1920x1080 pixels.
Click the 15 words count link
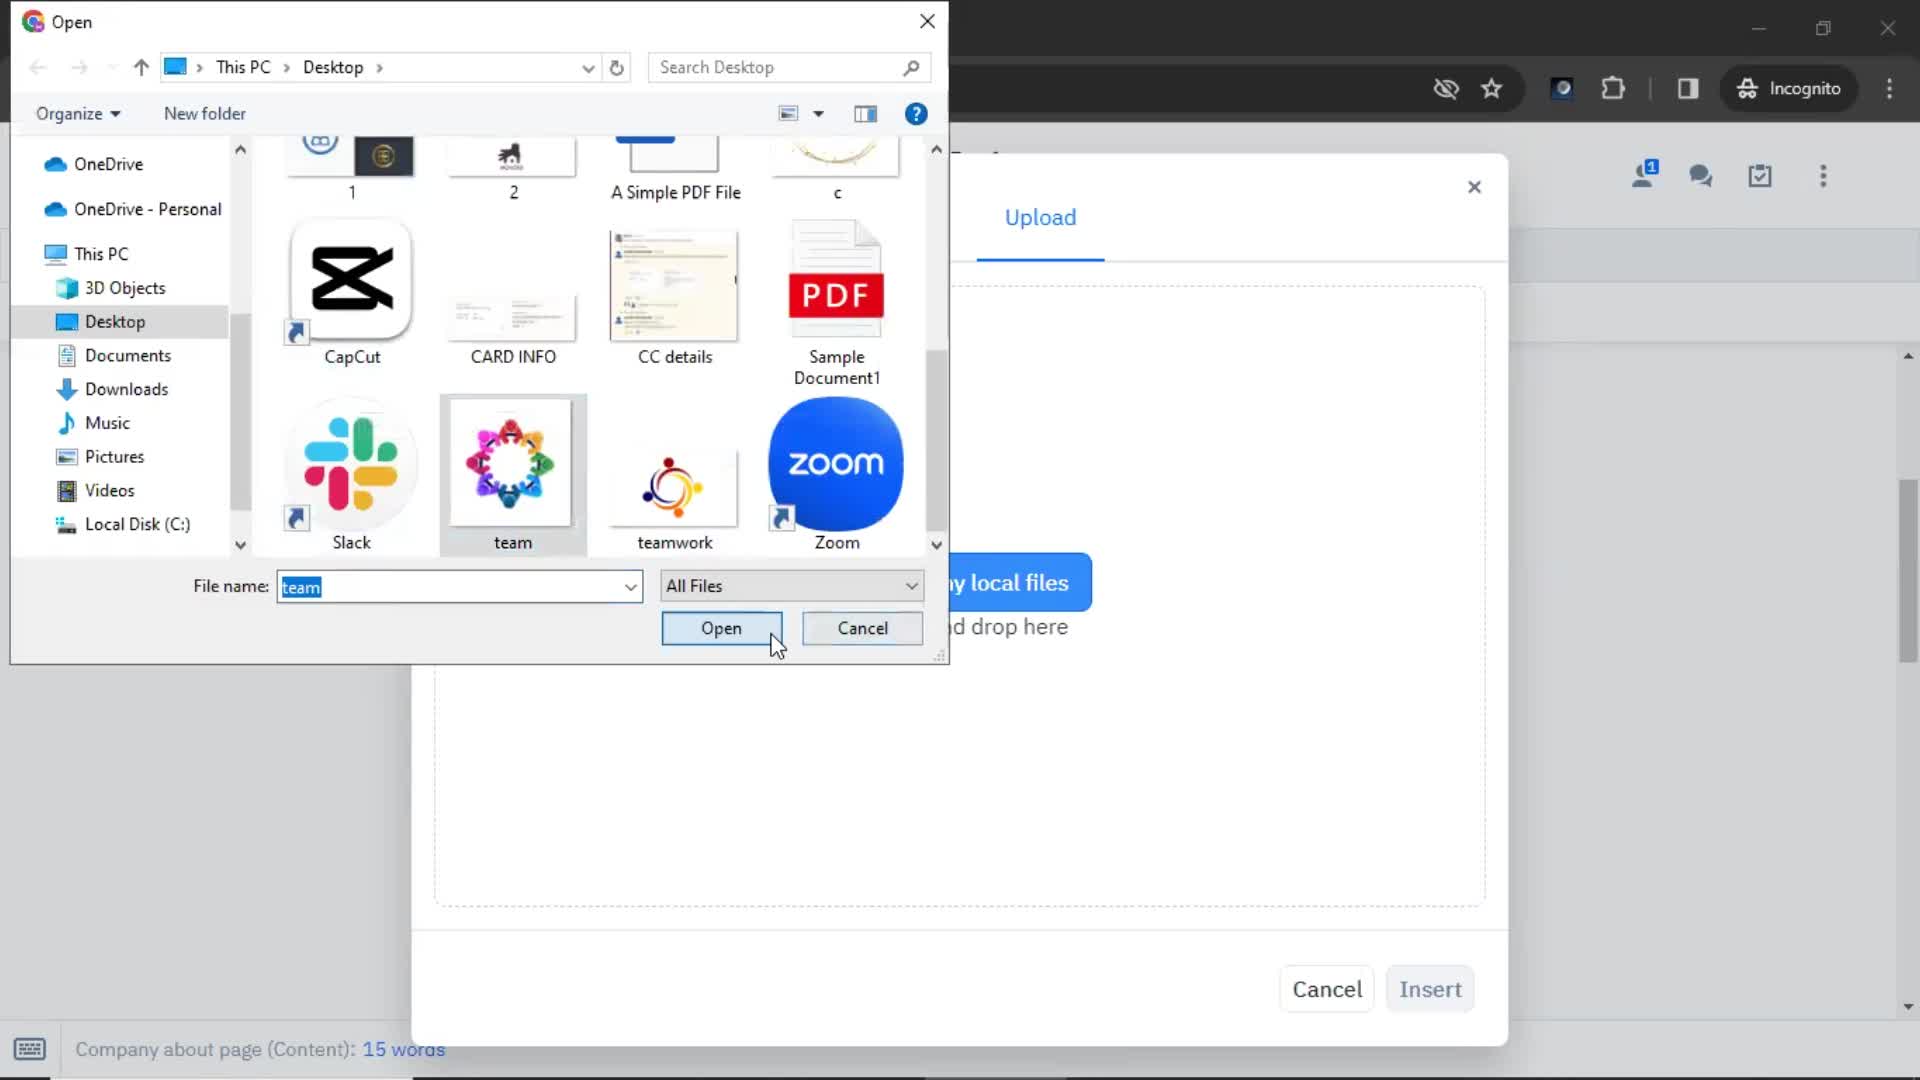[404, 1050]
